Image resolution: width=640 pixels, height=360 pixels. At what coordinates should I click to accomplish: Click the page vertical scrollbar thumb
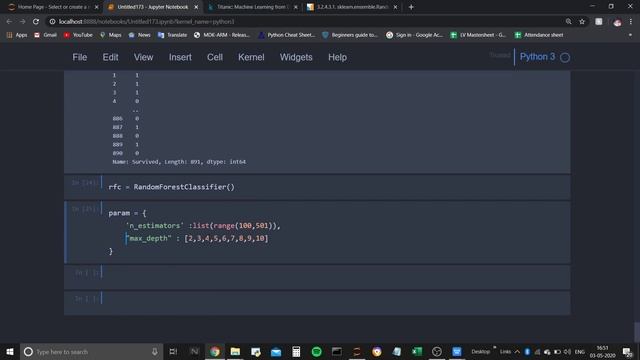pos(636,332)
